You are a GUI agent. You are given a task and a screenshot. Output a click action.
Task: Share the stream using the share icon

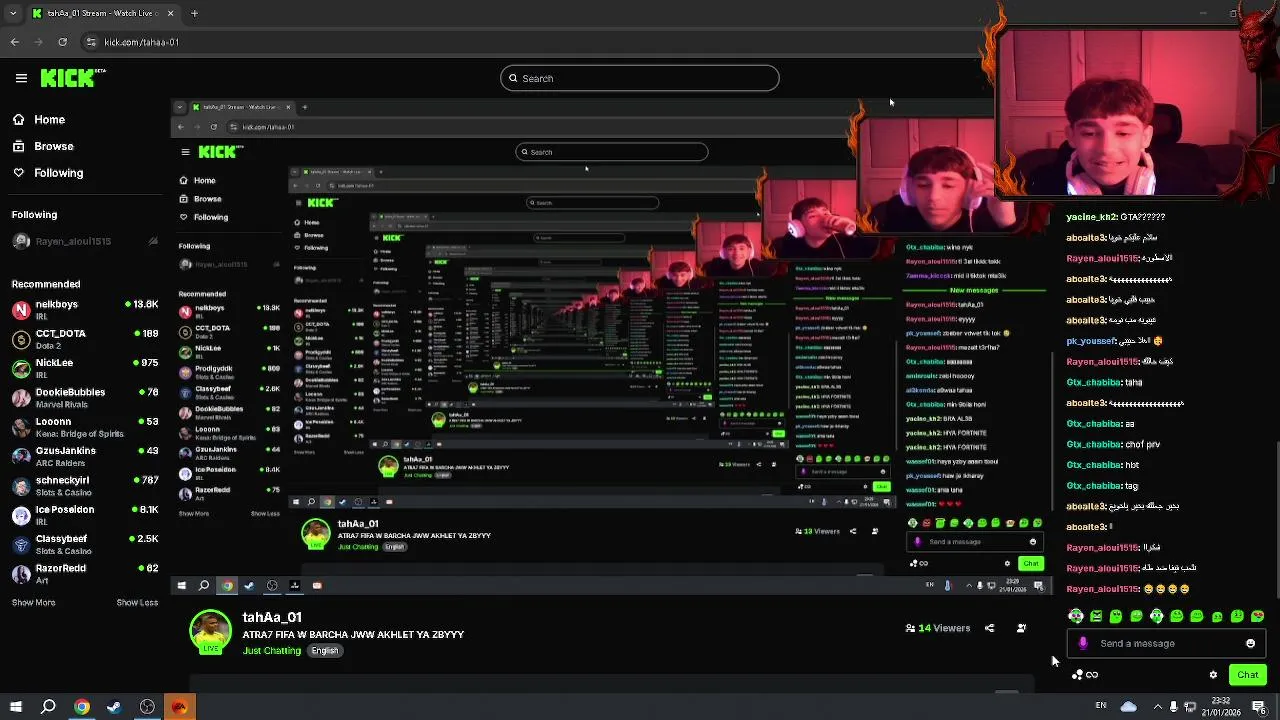989,628
